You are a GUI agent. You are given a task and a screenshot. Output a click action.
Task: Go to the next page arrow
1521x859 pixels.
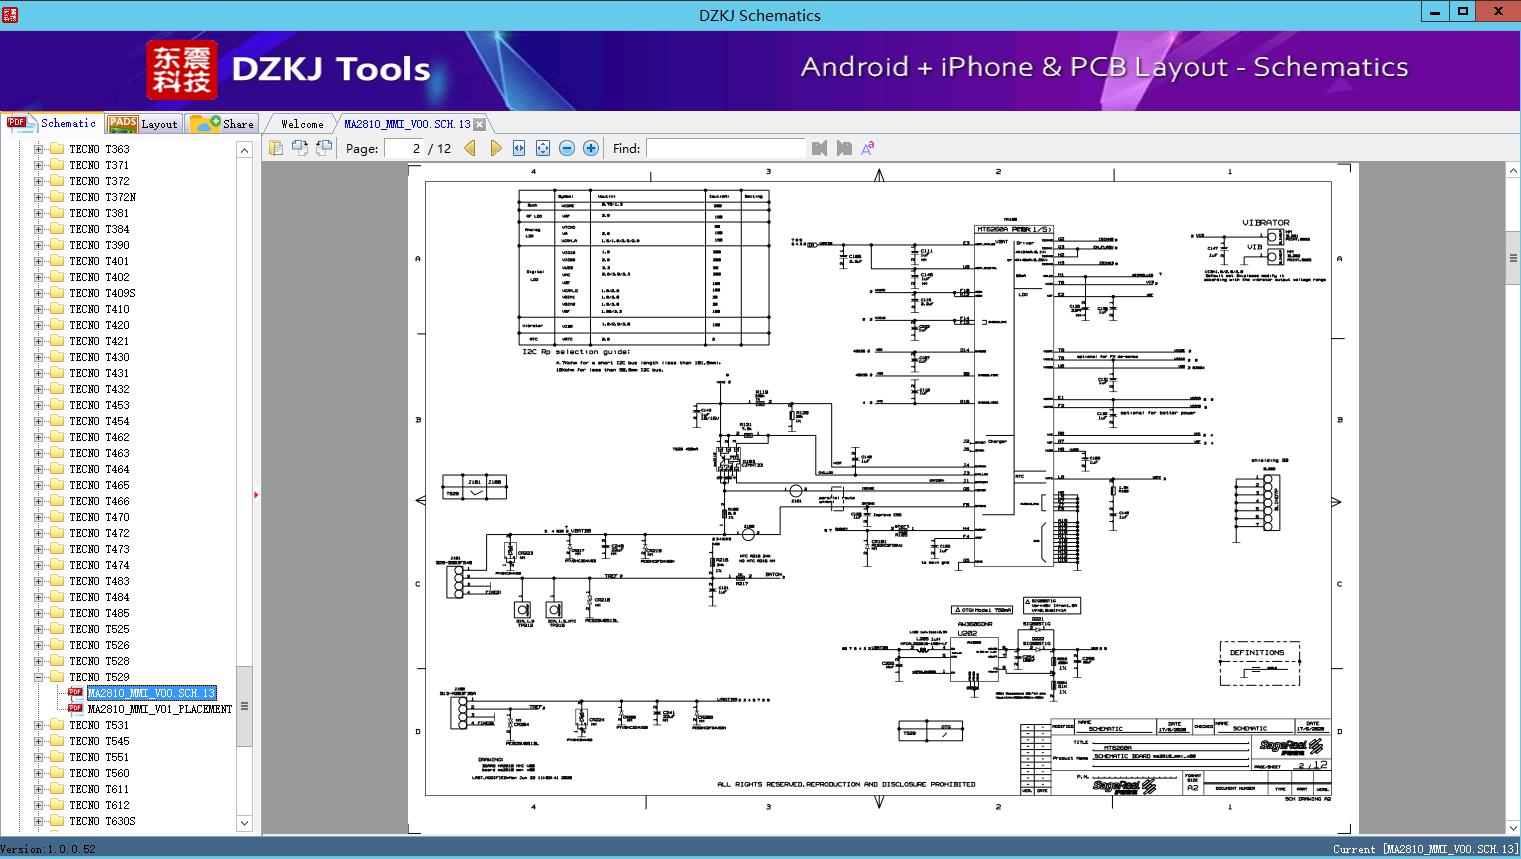pos(495,148)
